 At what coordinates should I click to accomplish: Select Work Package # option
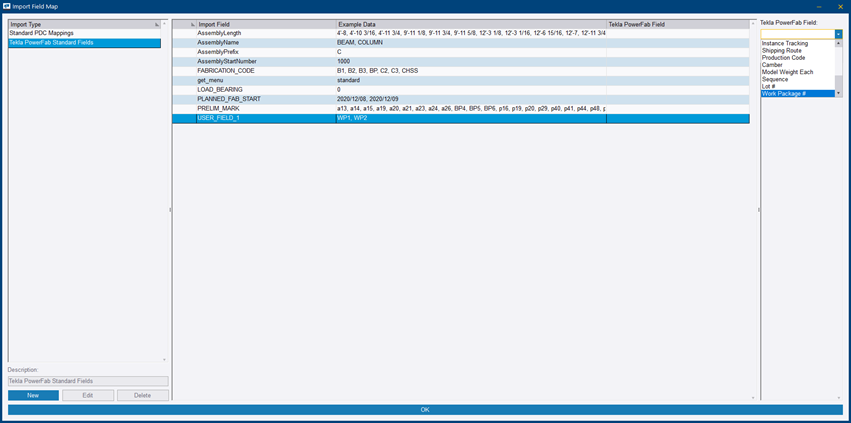(x=798, y=93)
